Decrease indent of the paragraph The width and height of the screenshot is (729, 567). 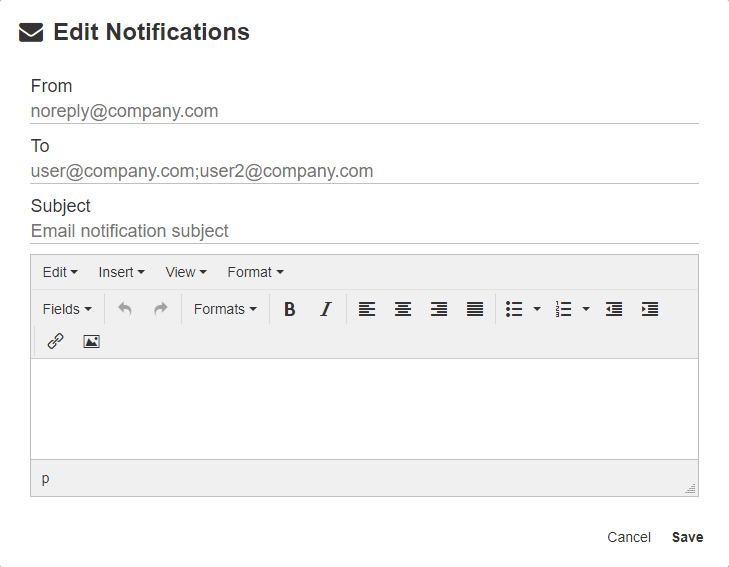(614, 310)
